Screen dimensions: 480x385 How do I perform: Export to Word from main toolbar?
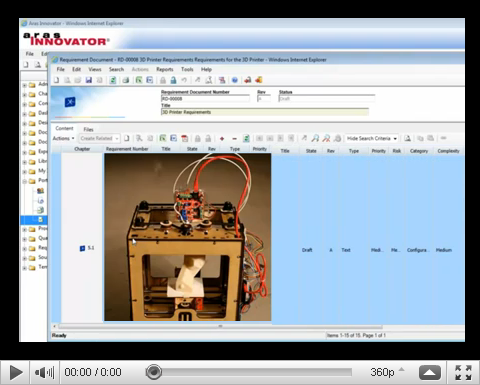[150, 80]
